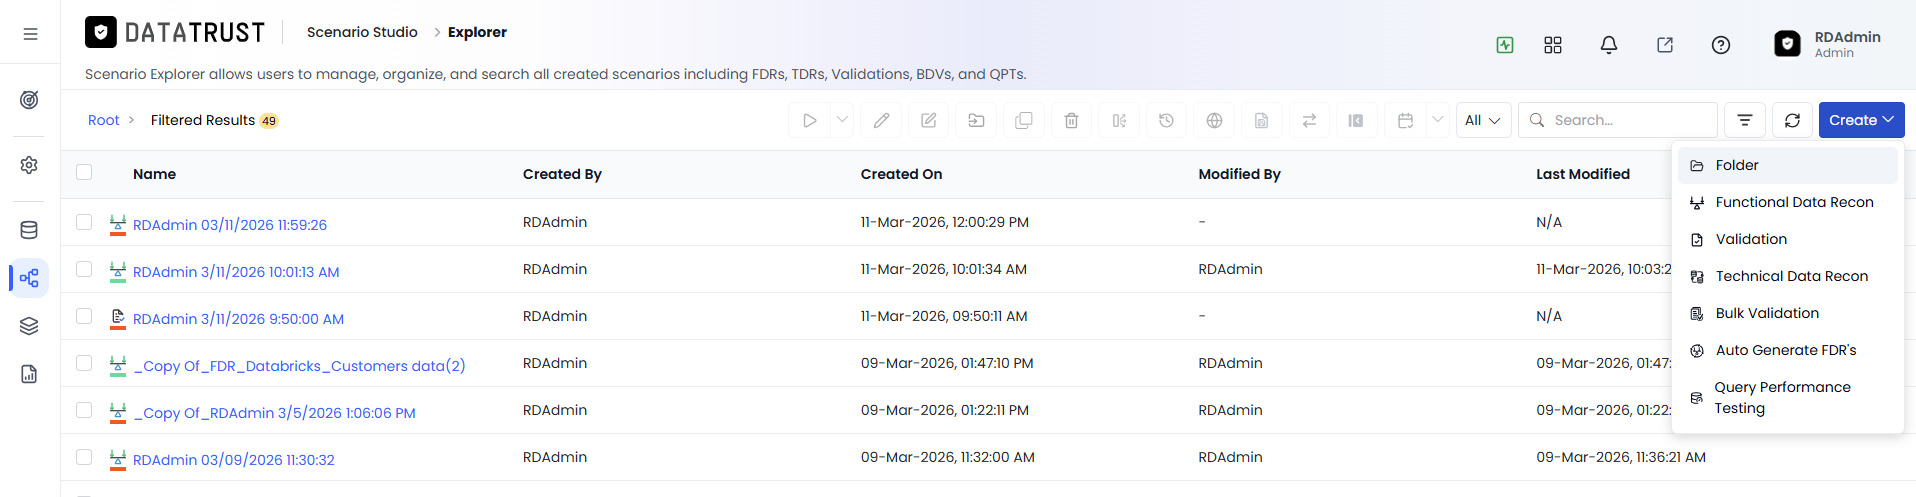The image size is (1916, 497).
Task: Check the box for RDAdmin 03/09/2026 11:30:32
Action: click(x=84, y=457)
